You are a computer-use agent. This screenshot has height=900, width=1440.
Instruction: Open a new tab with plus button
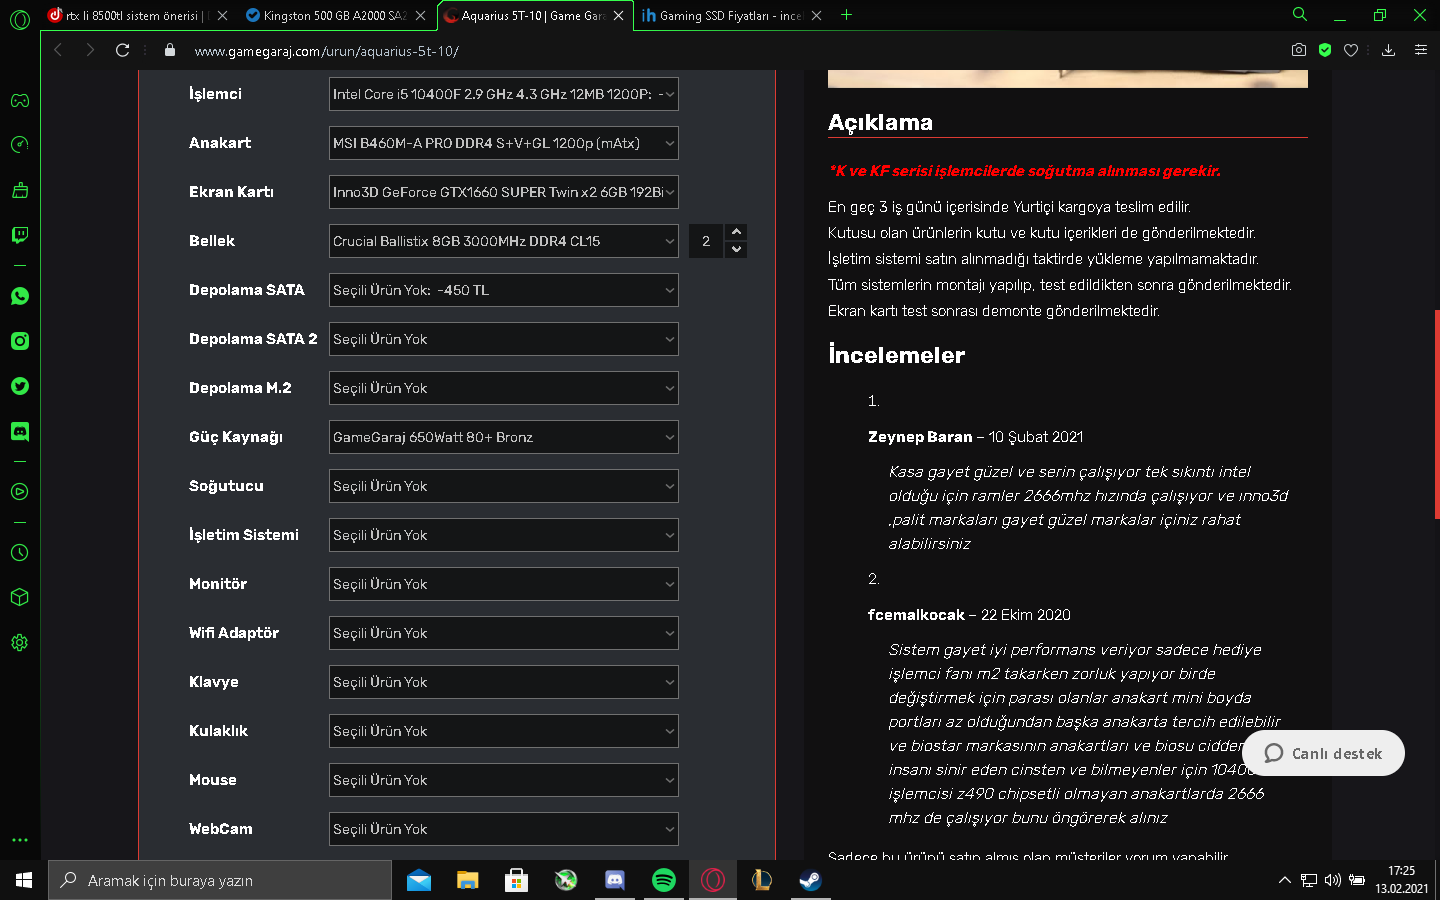point(847,15)
